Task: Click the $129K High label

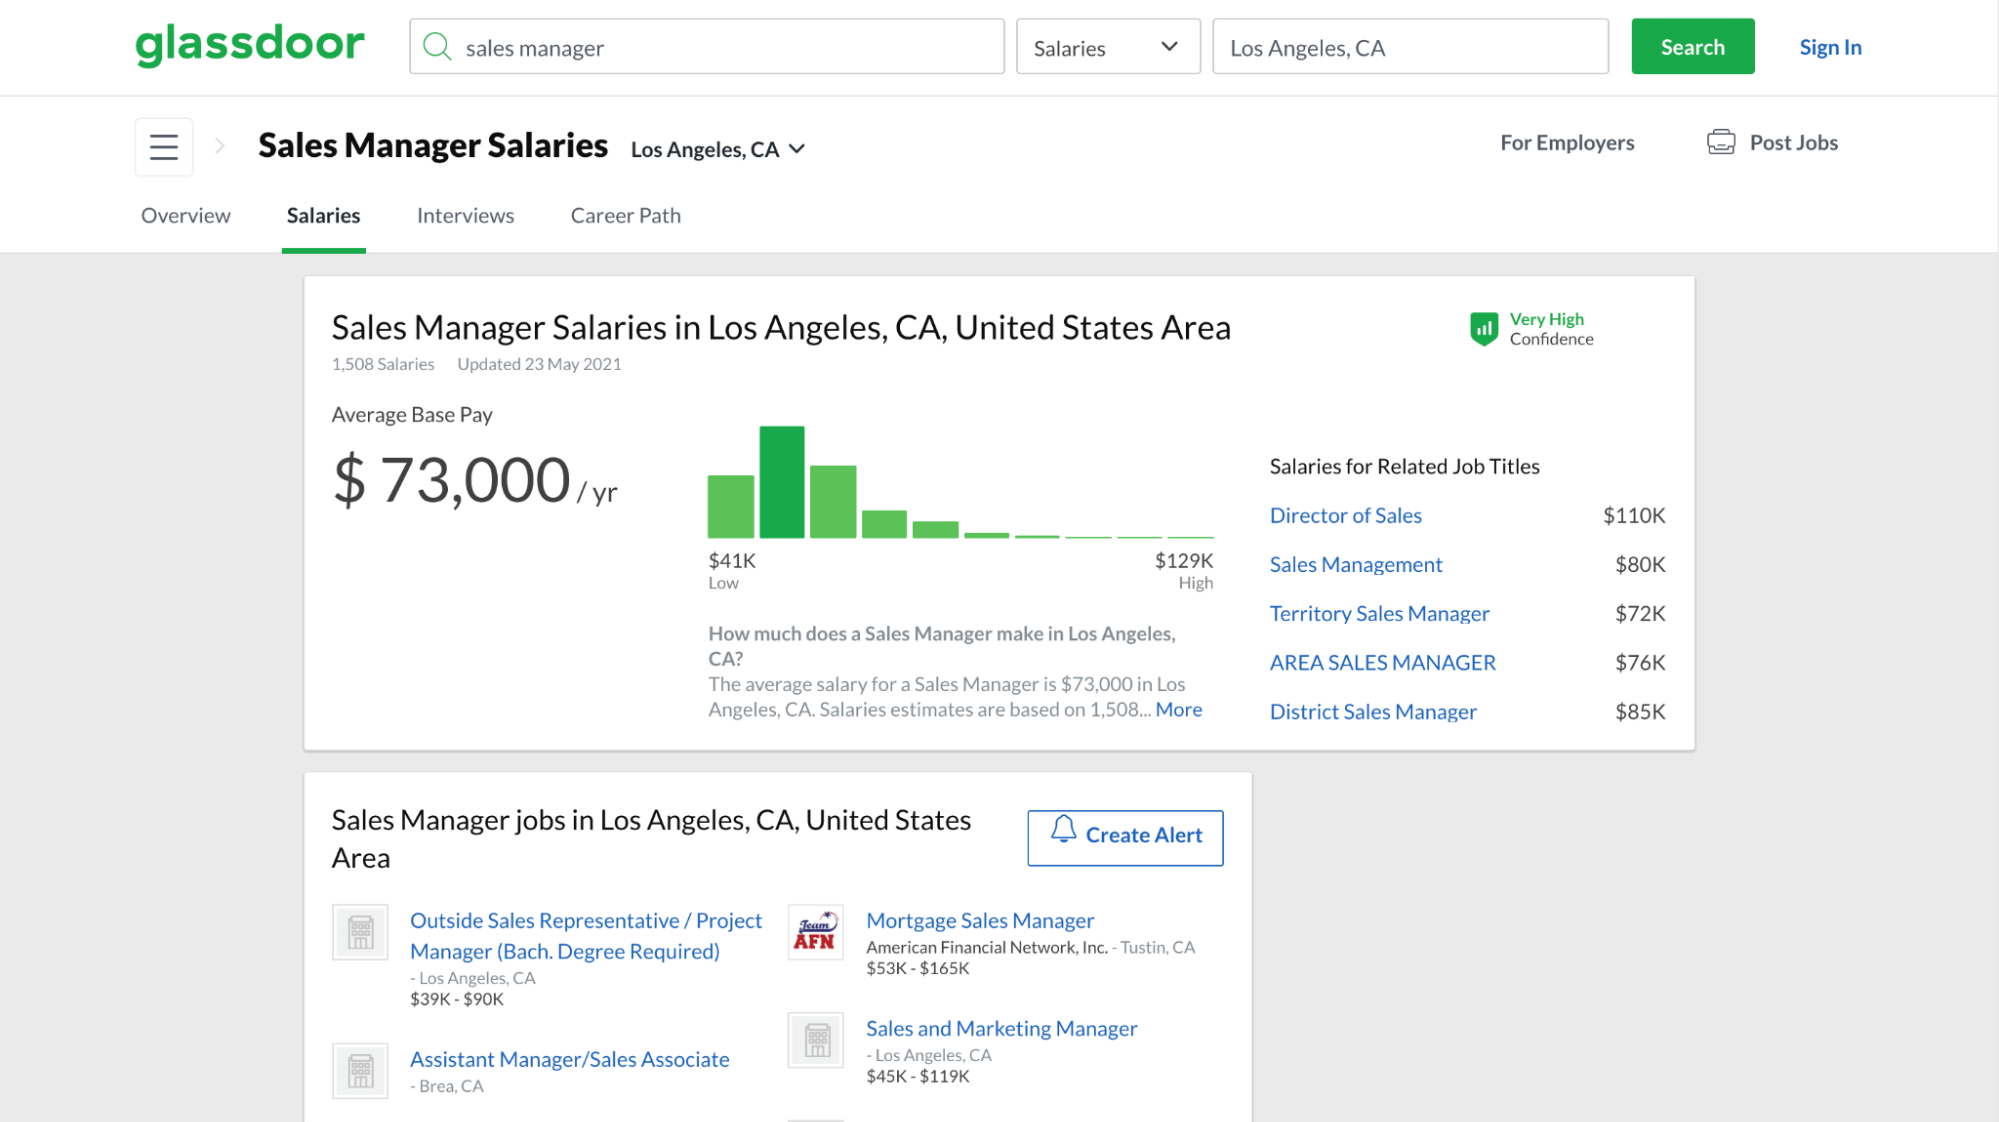Action: pos(1183,570)
